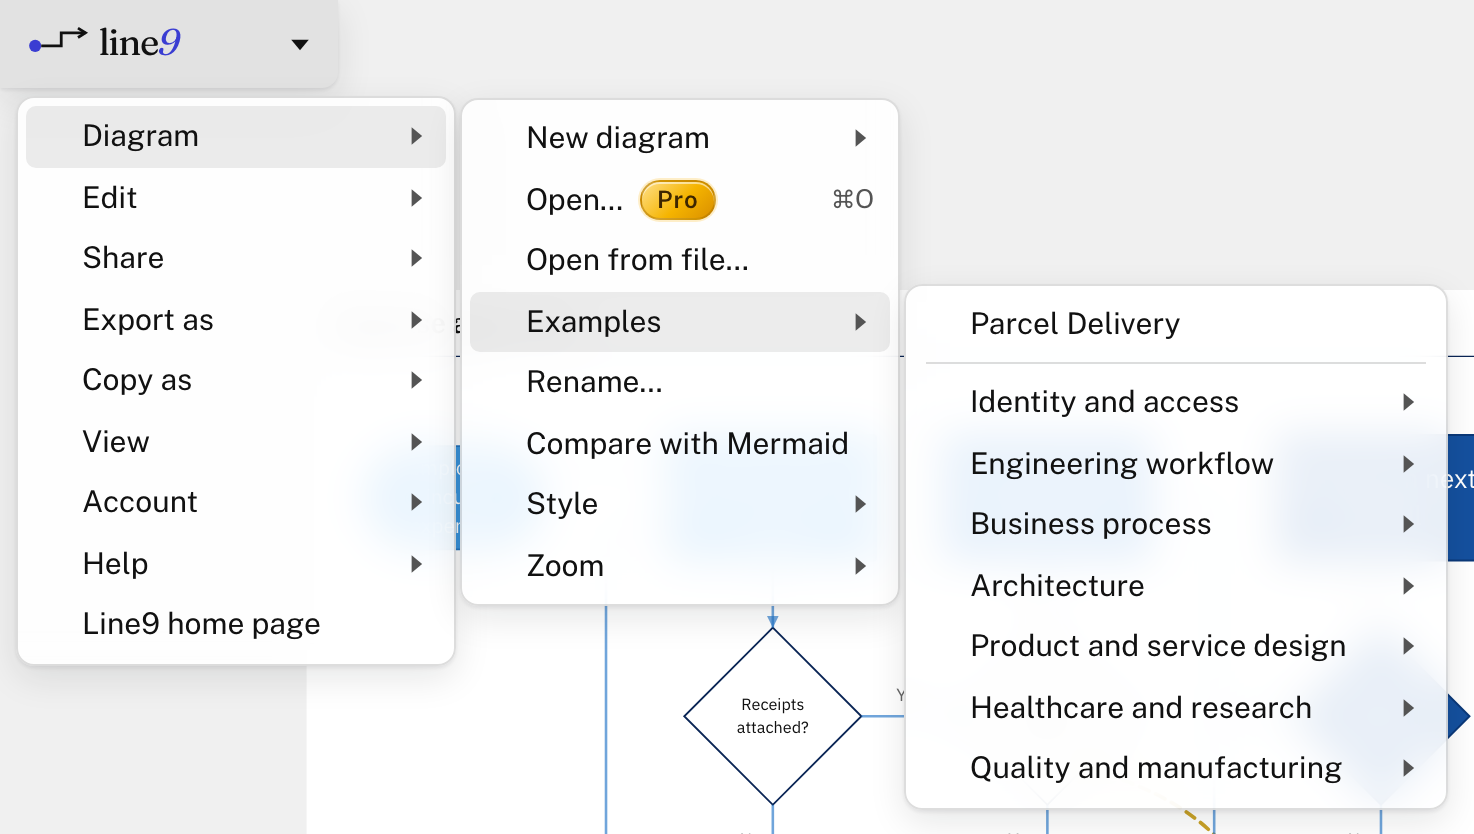Open the line9 dropdown caret
1474x834 pixels.
click(299, 44)
